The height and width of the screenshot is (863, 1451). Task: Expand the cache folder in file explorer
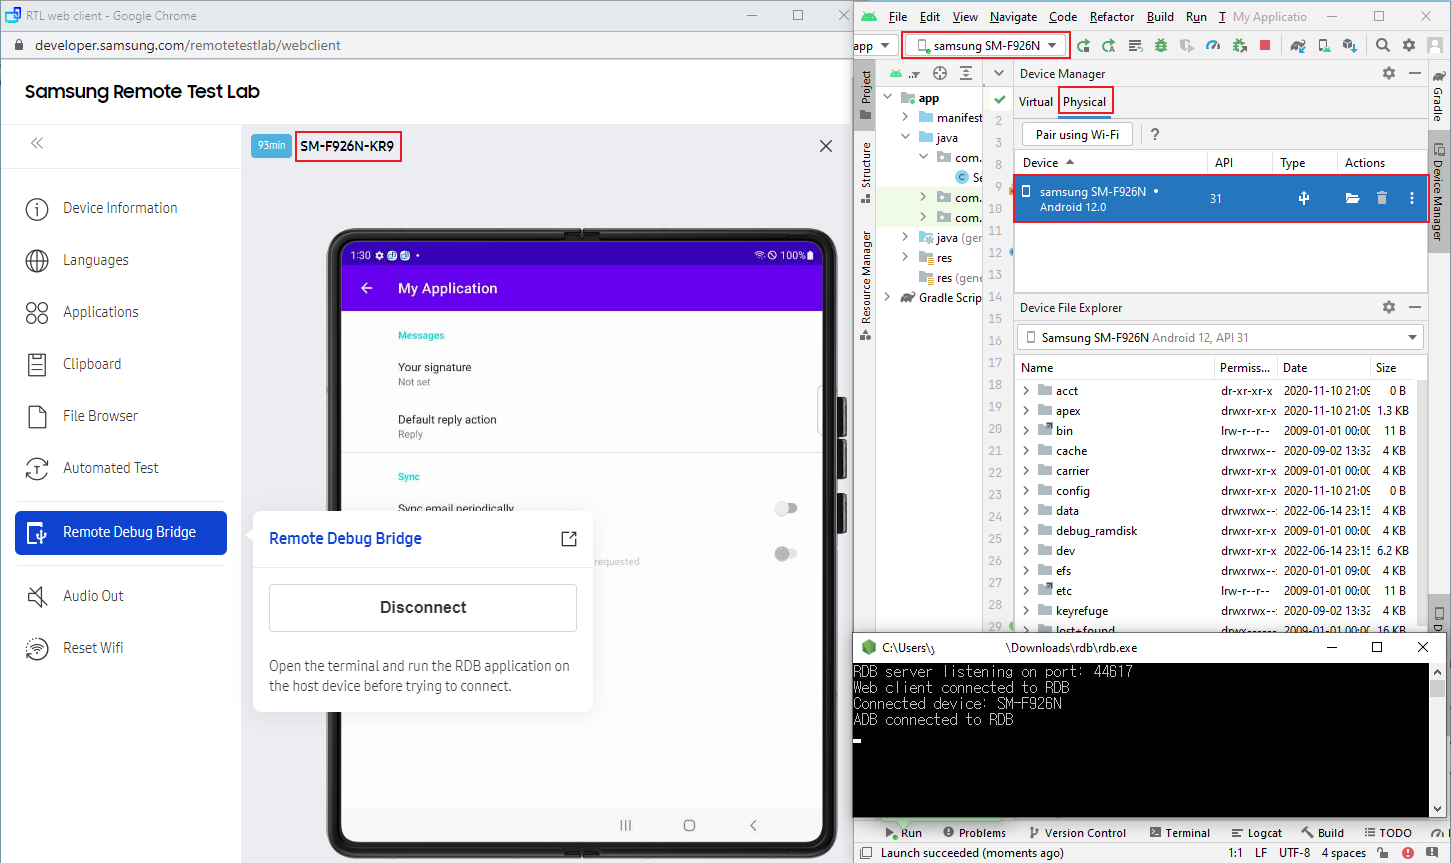(x=1026, y=451)
